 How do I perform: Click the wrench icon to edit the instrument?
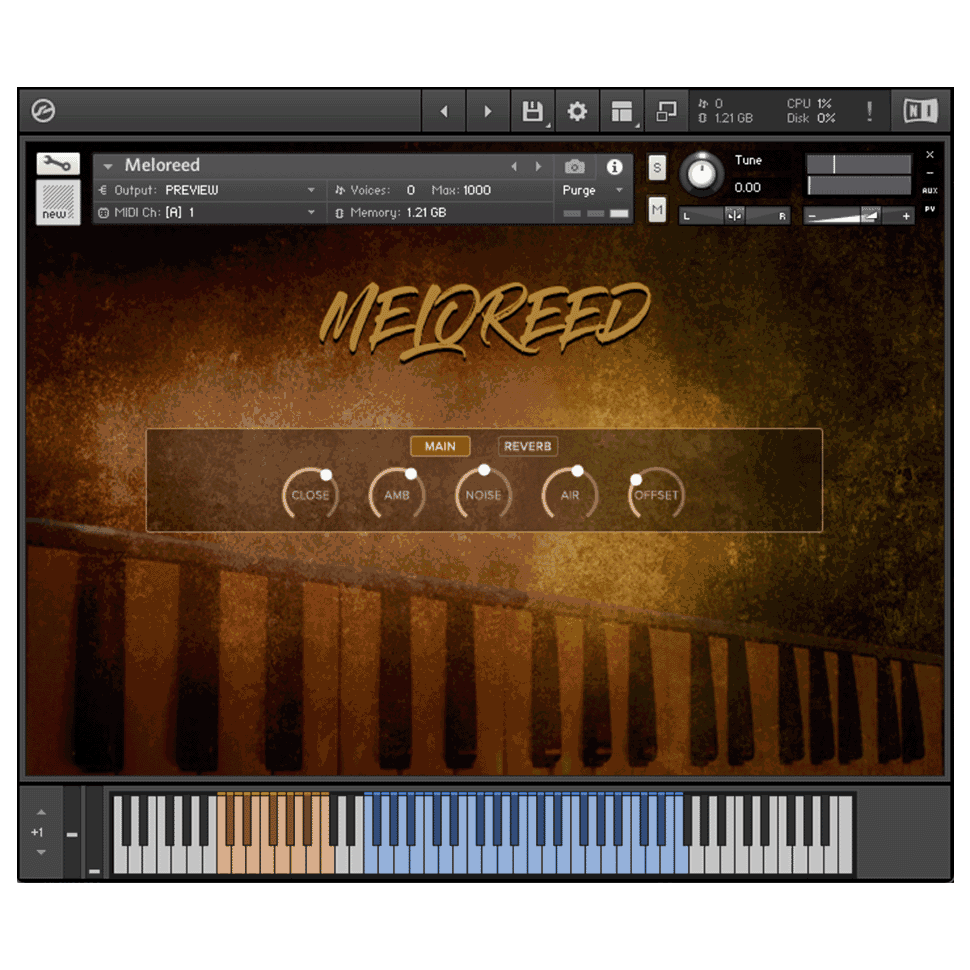pos(57,162)
